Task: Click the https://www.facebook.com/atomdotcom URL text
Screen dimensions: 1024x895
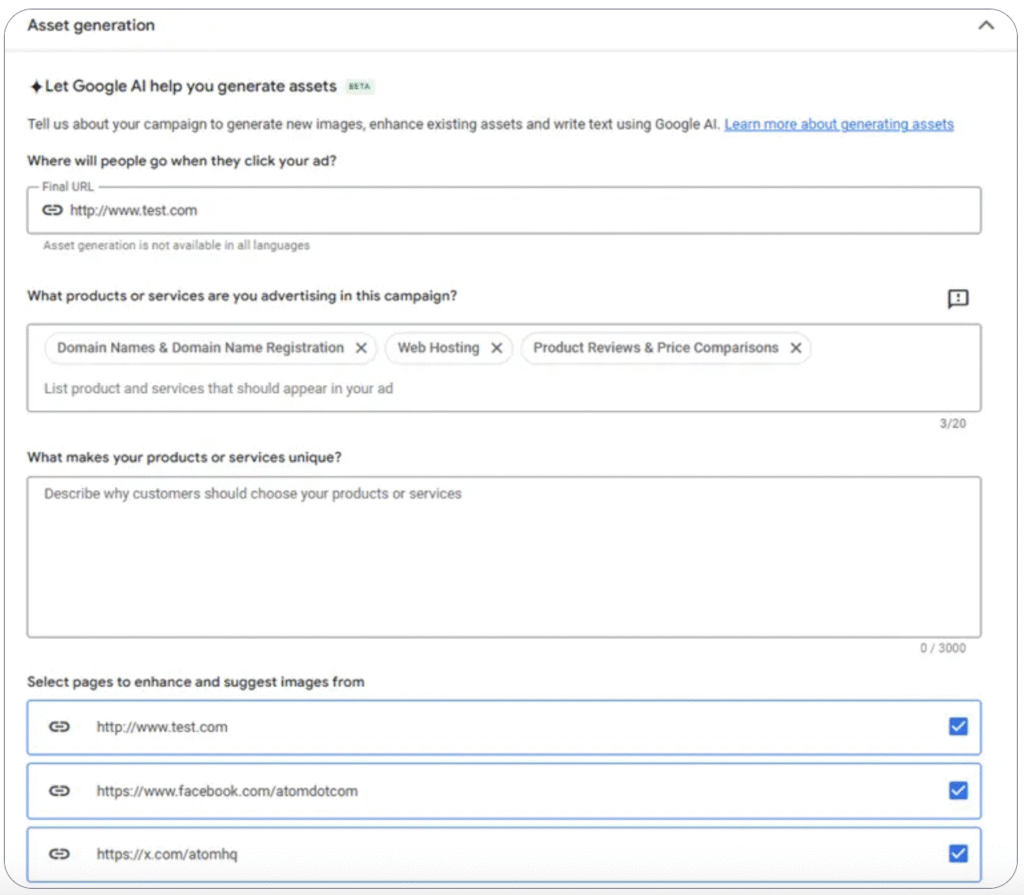Action: click(227, 791)
